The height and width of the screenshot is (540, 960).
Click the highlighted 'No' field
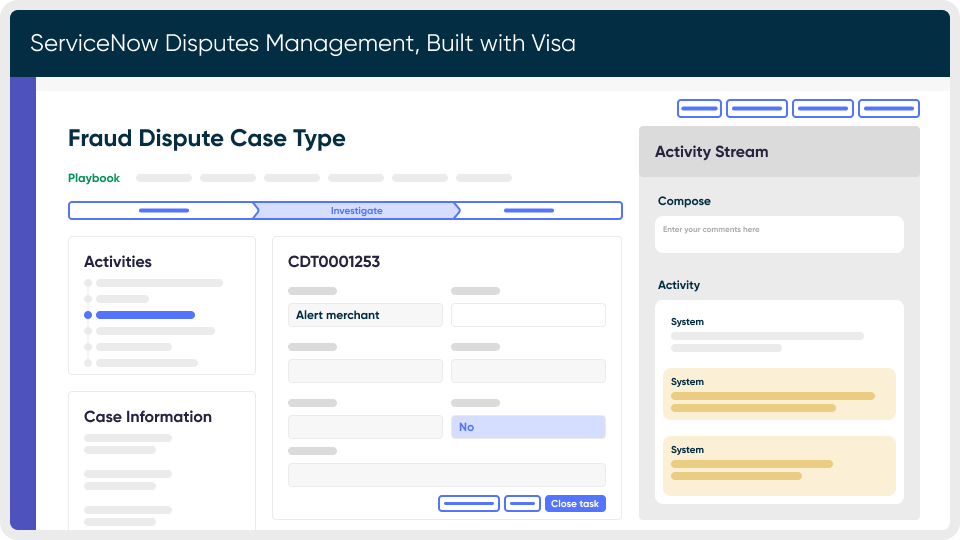tap(528, 427)
